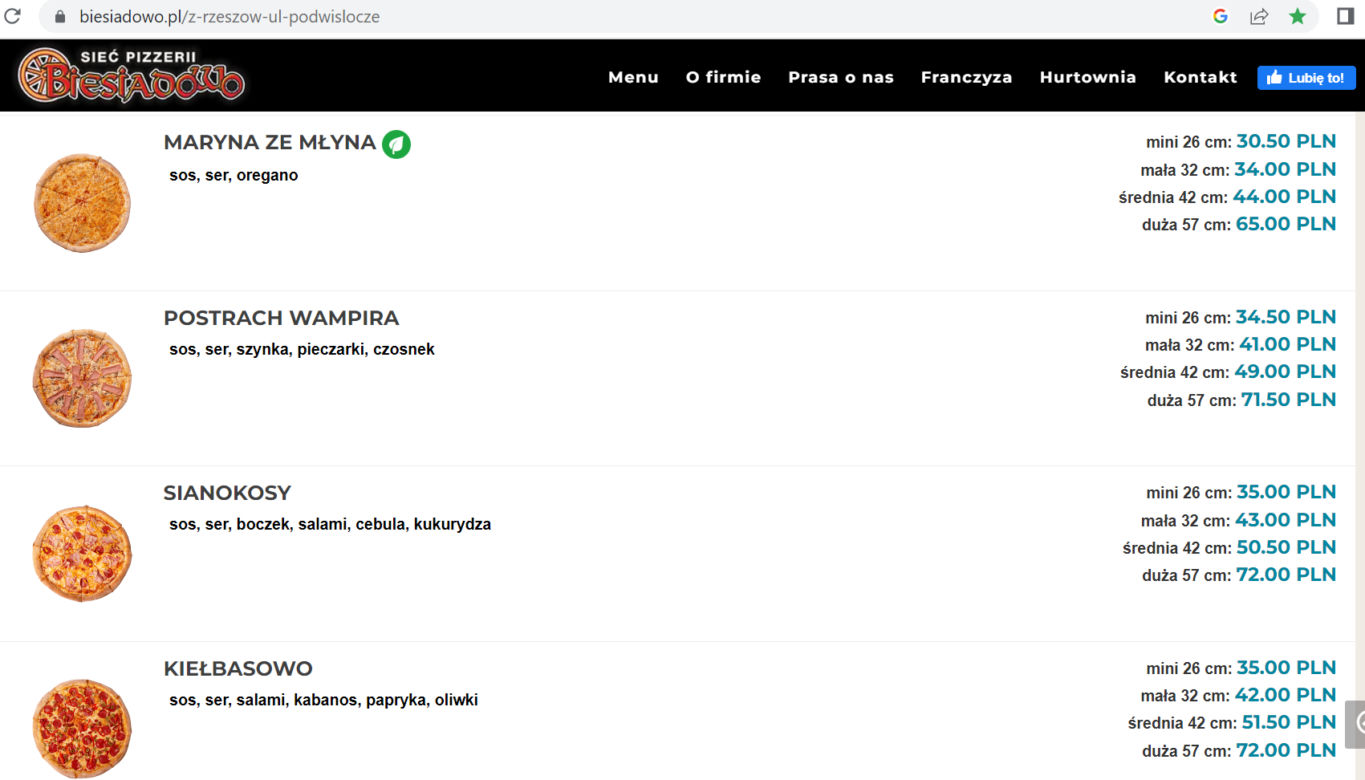Open the browser side panel icon

click(x=1345, y=16)
